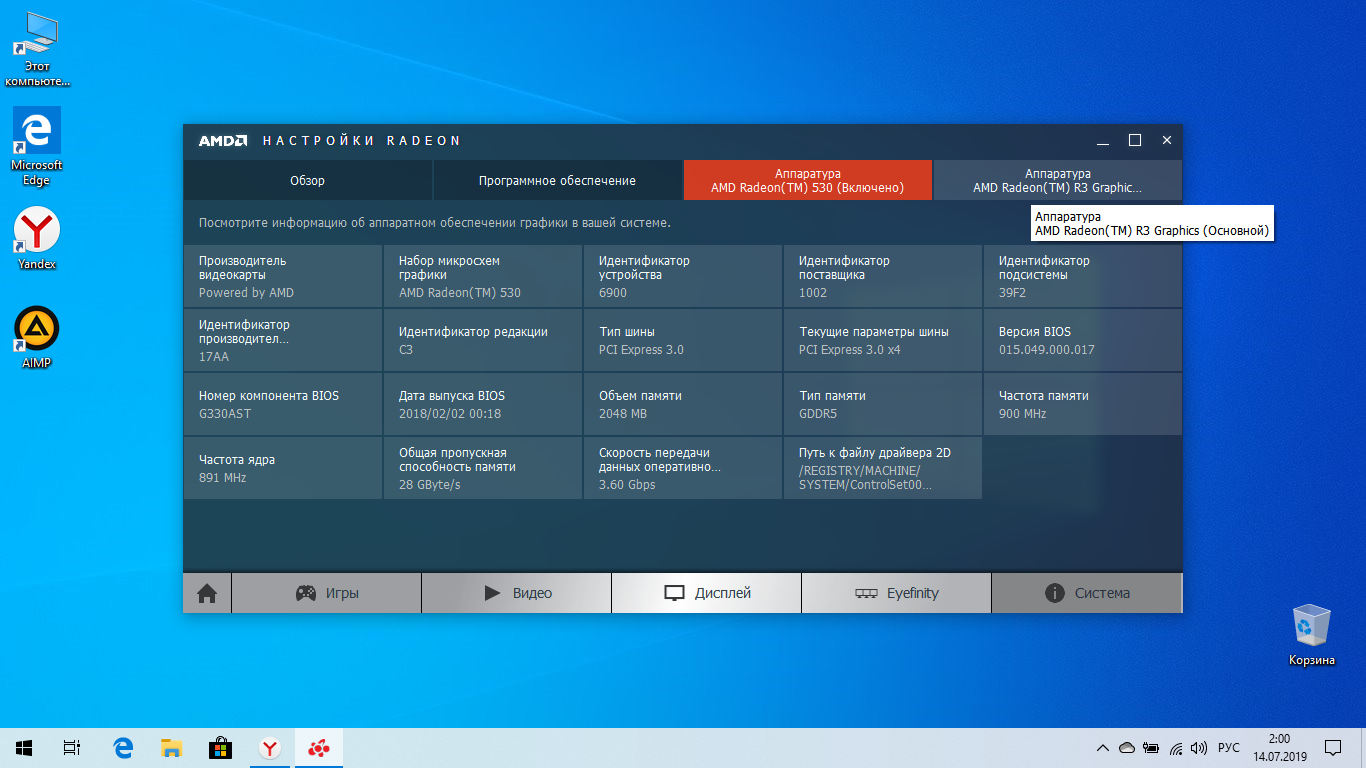This screenshot has height=768, width=1366.
Task: Open the Action Center notifications icon
Action: pyautogui.click(x=1333, y=747)
